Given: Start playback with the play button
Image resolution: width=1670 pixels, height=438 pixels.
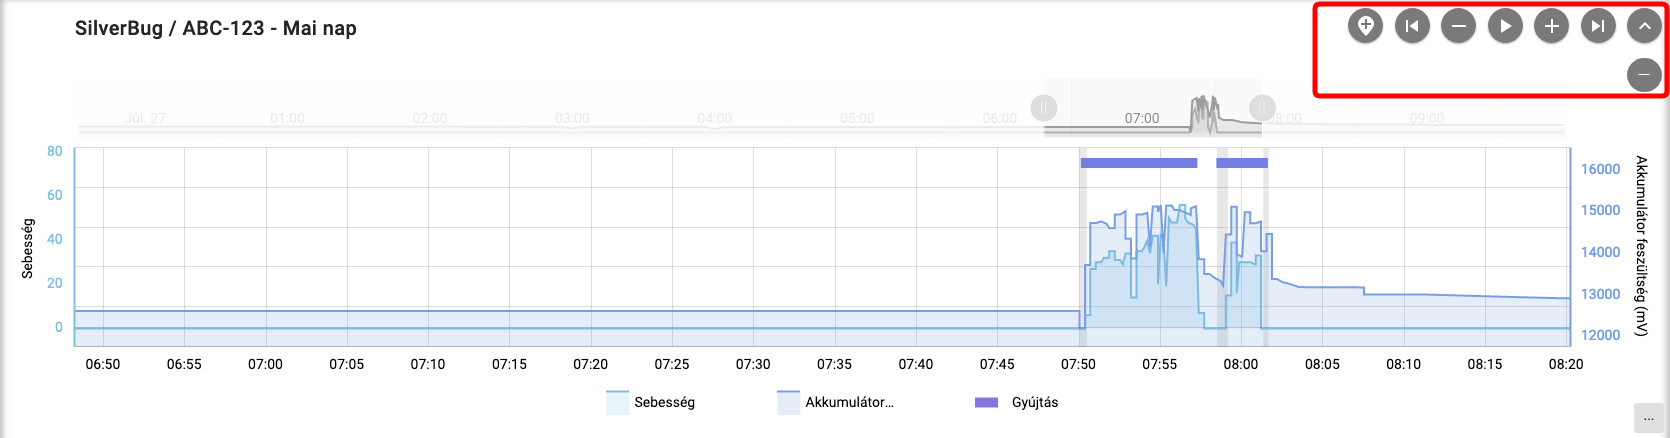Looking at the screenshot, I should coord(1505,26).
